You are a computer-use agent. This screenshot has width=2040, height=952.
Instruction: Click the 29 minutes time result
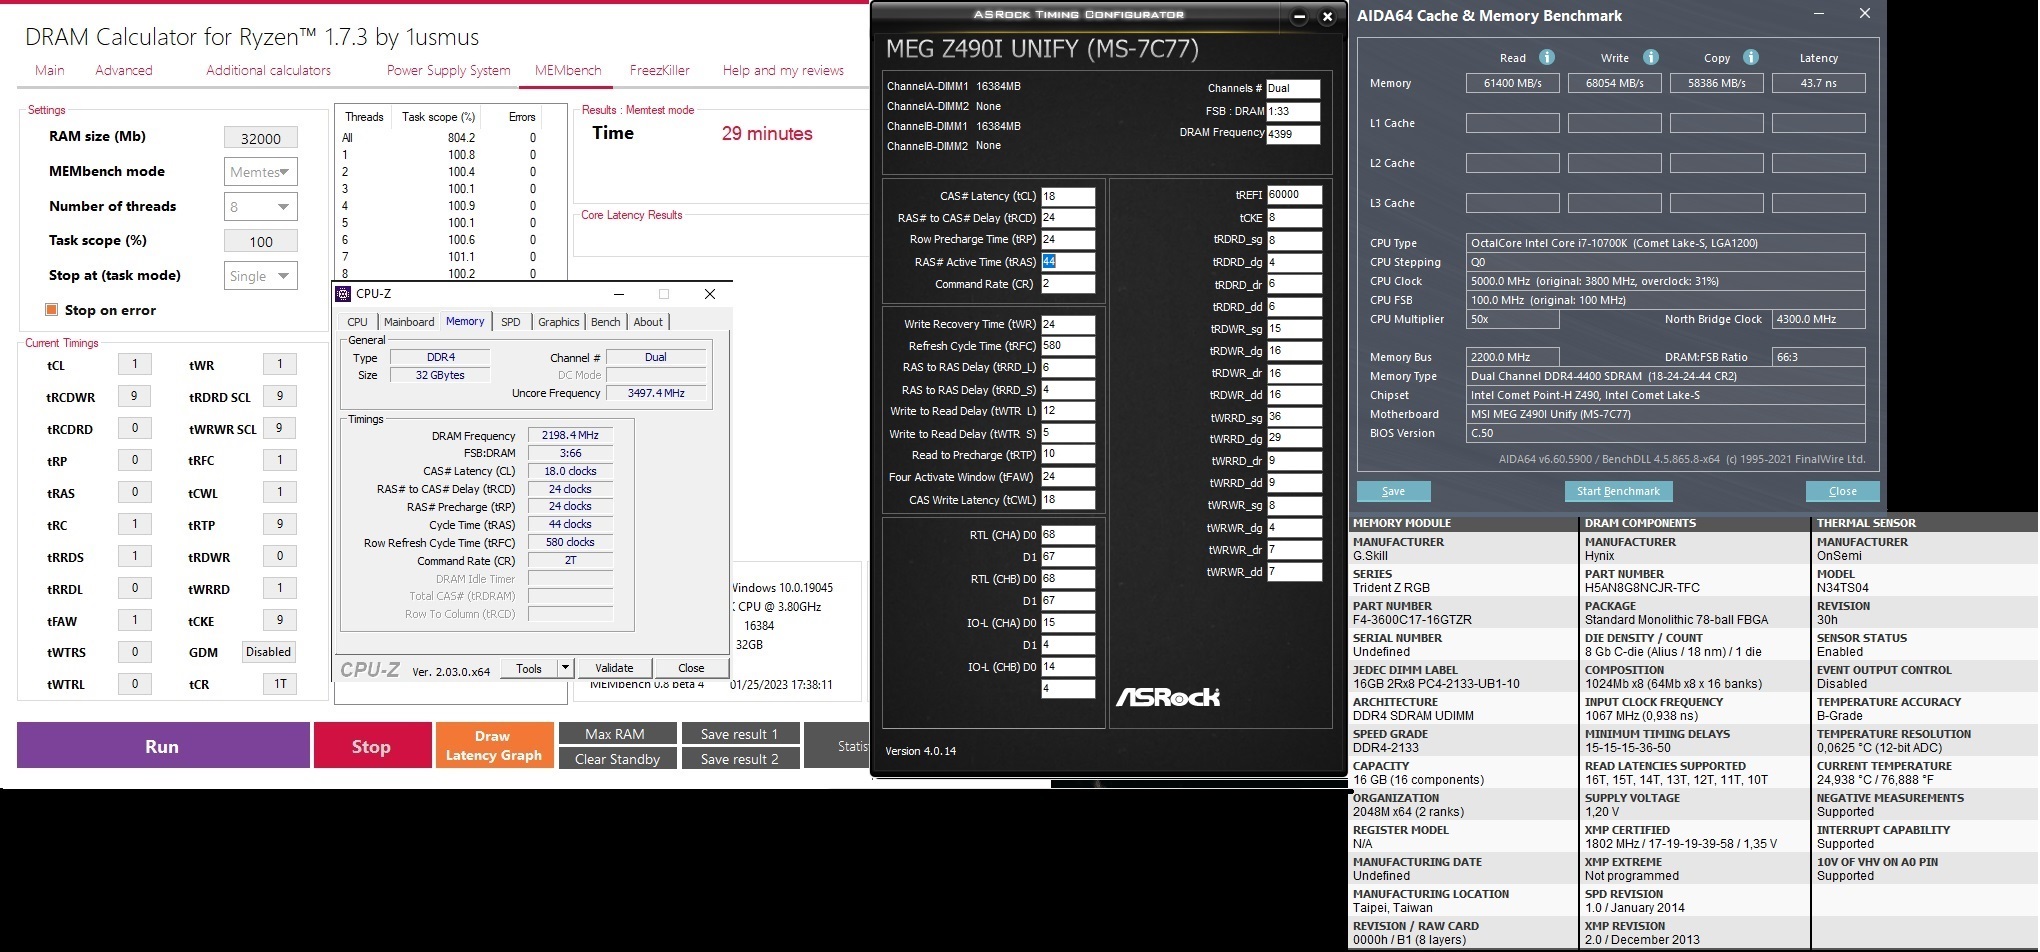pos(767,134)
